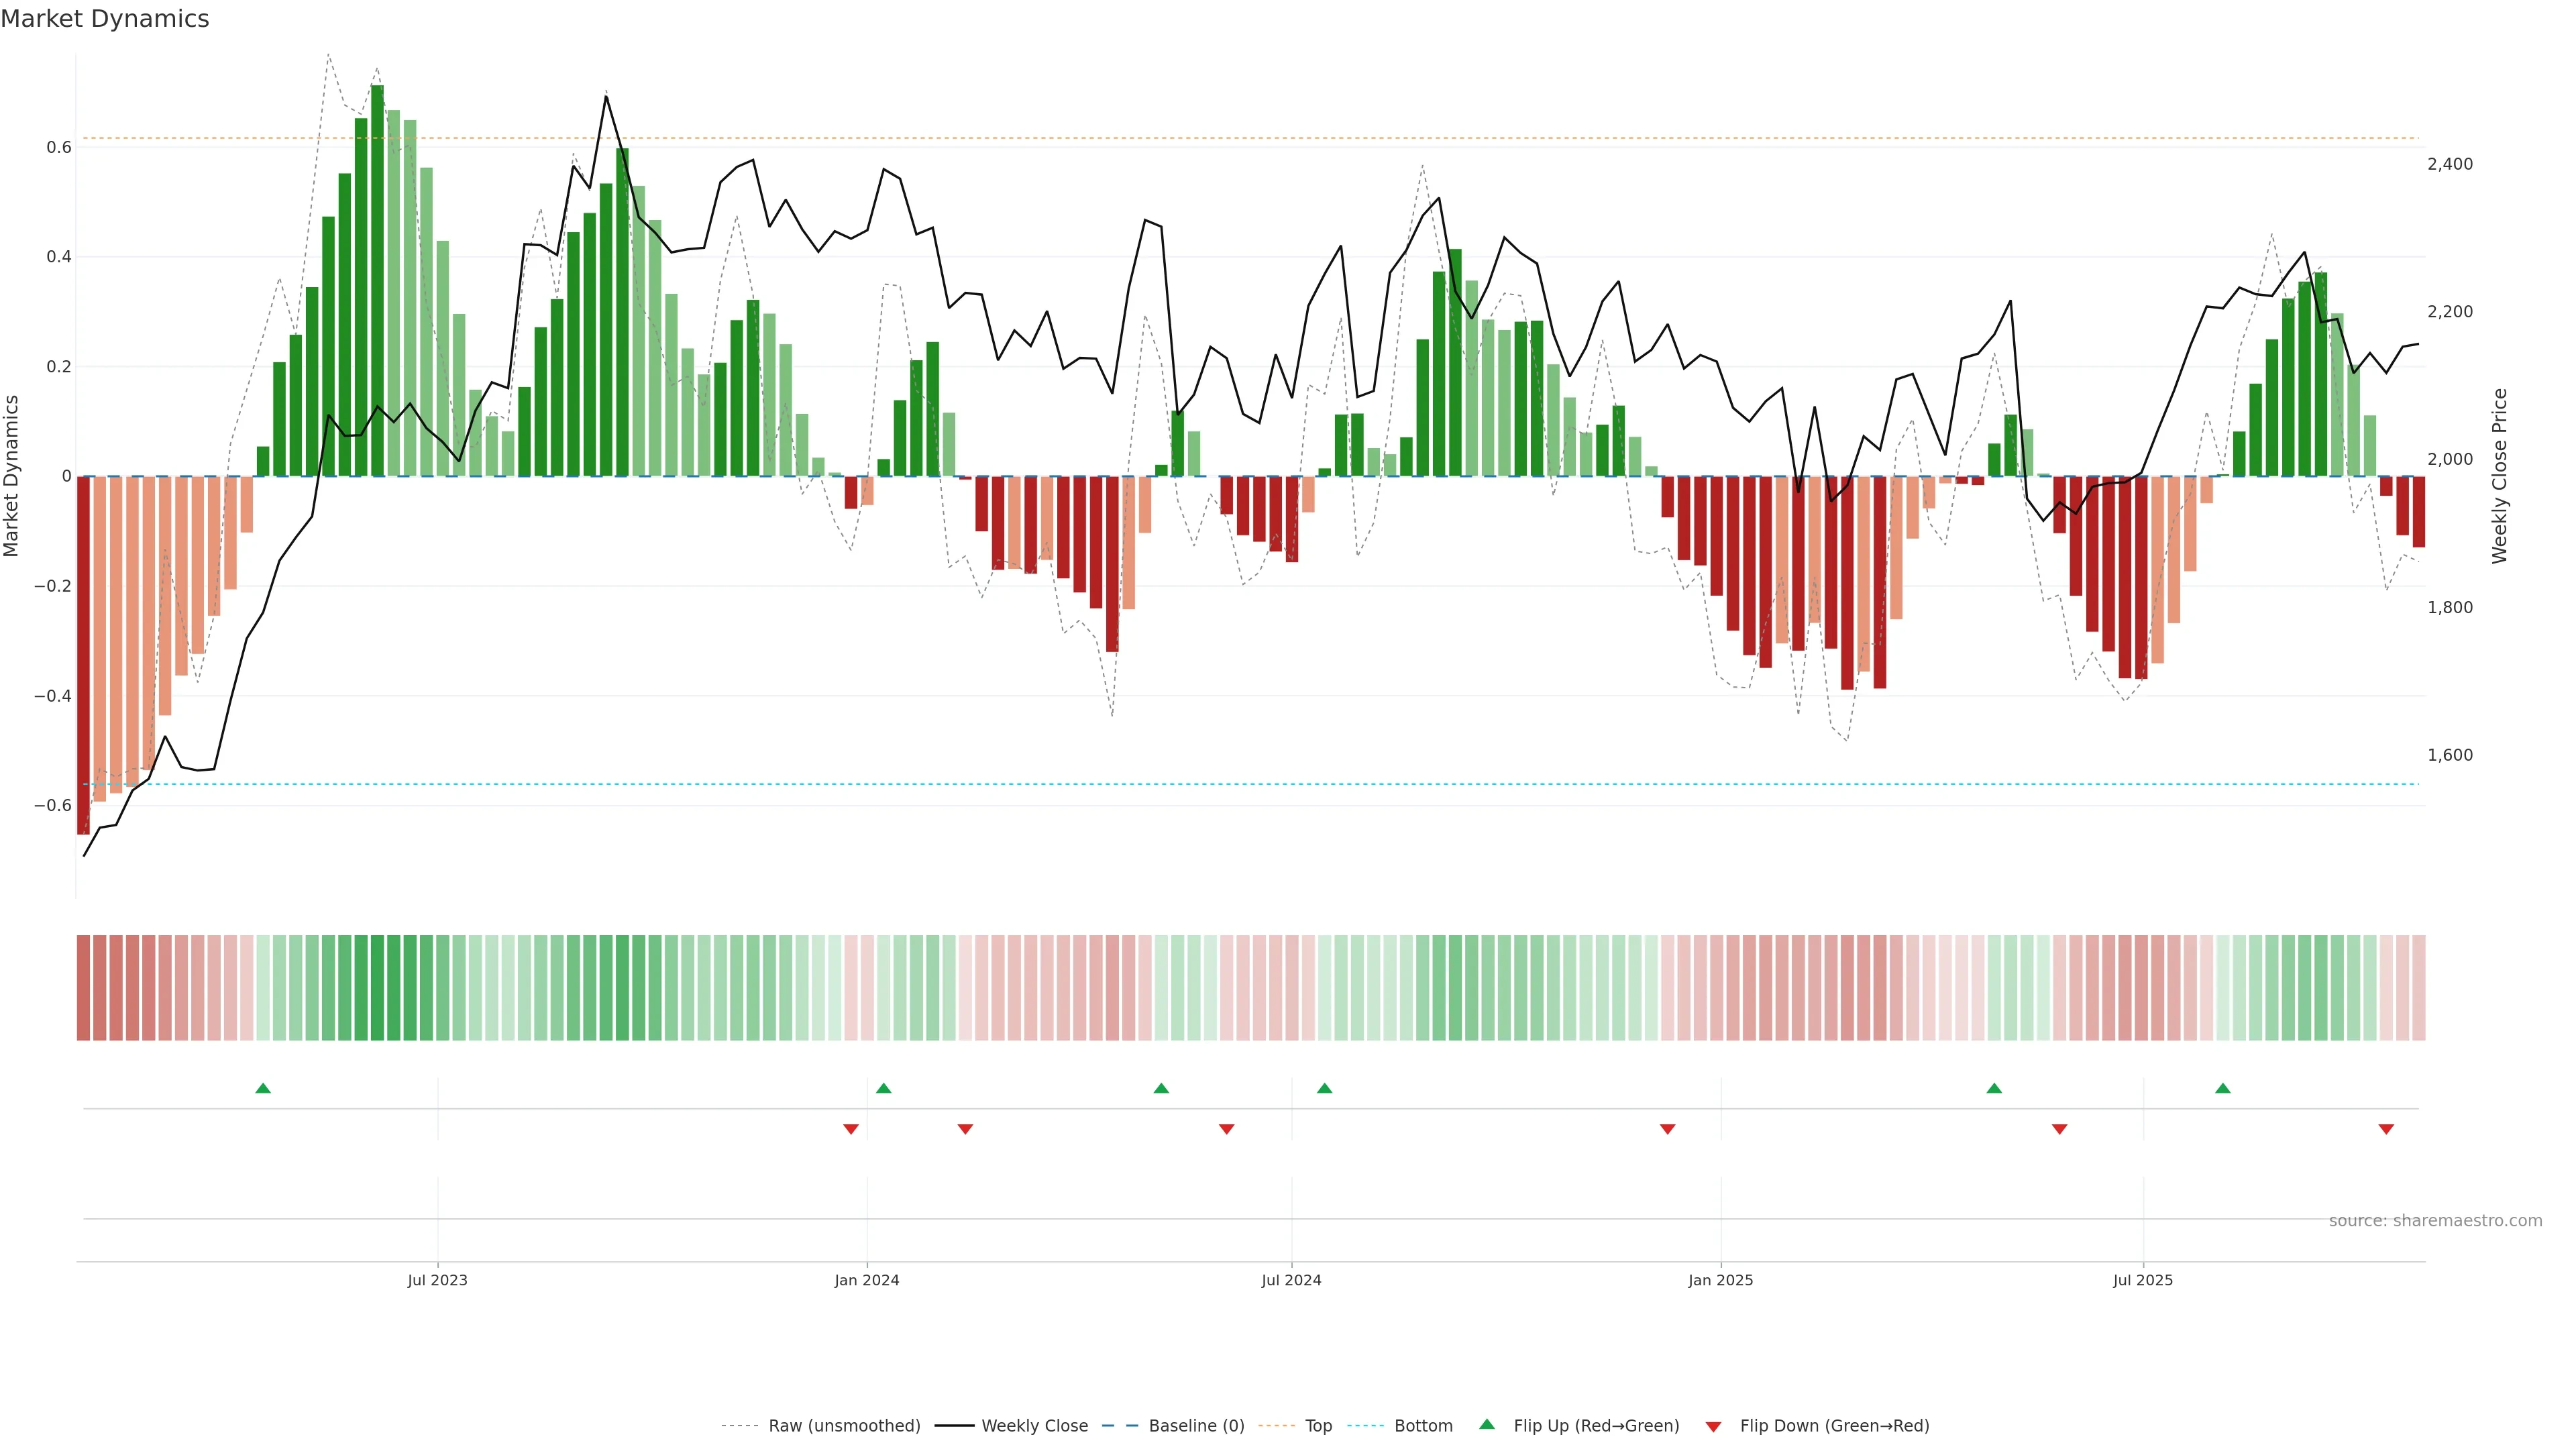Click the last red flip-down triangle marker
The height and width of the screenshot is (1449, 2576).
click(2386, 1129)
